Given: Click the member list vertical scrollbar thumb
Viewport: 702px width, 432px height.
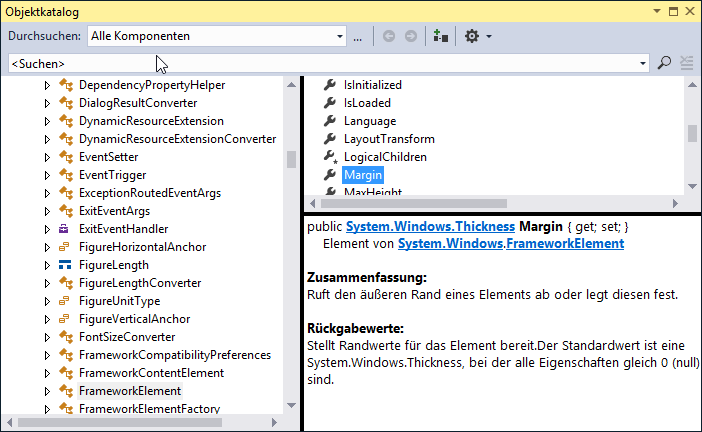Looking at the screenshot, I should point(692,133).
